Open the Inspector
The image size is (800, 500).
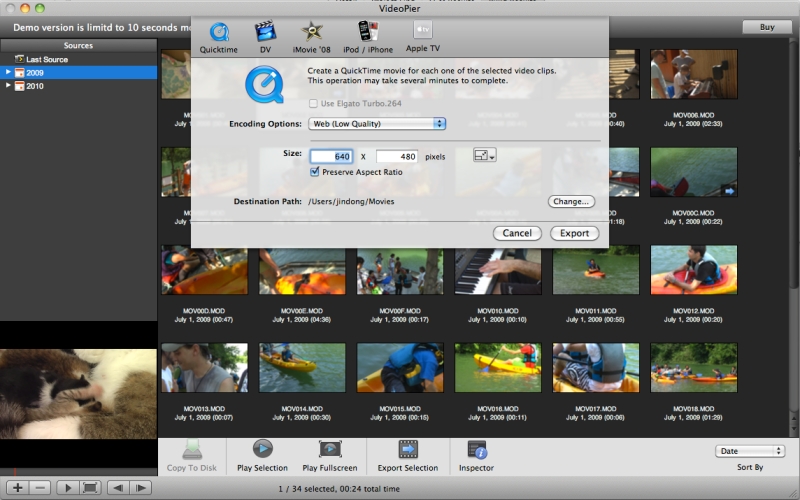(477, 456)
